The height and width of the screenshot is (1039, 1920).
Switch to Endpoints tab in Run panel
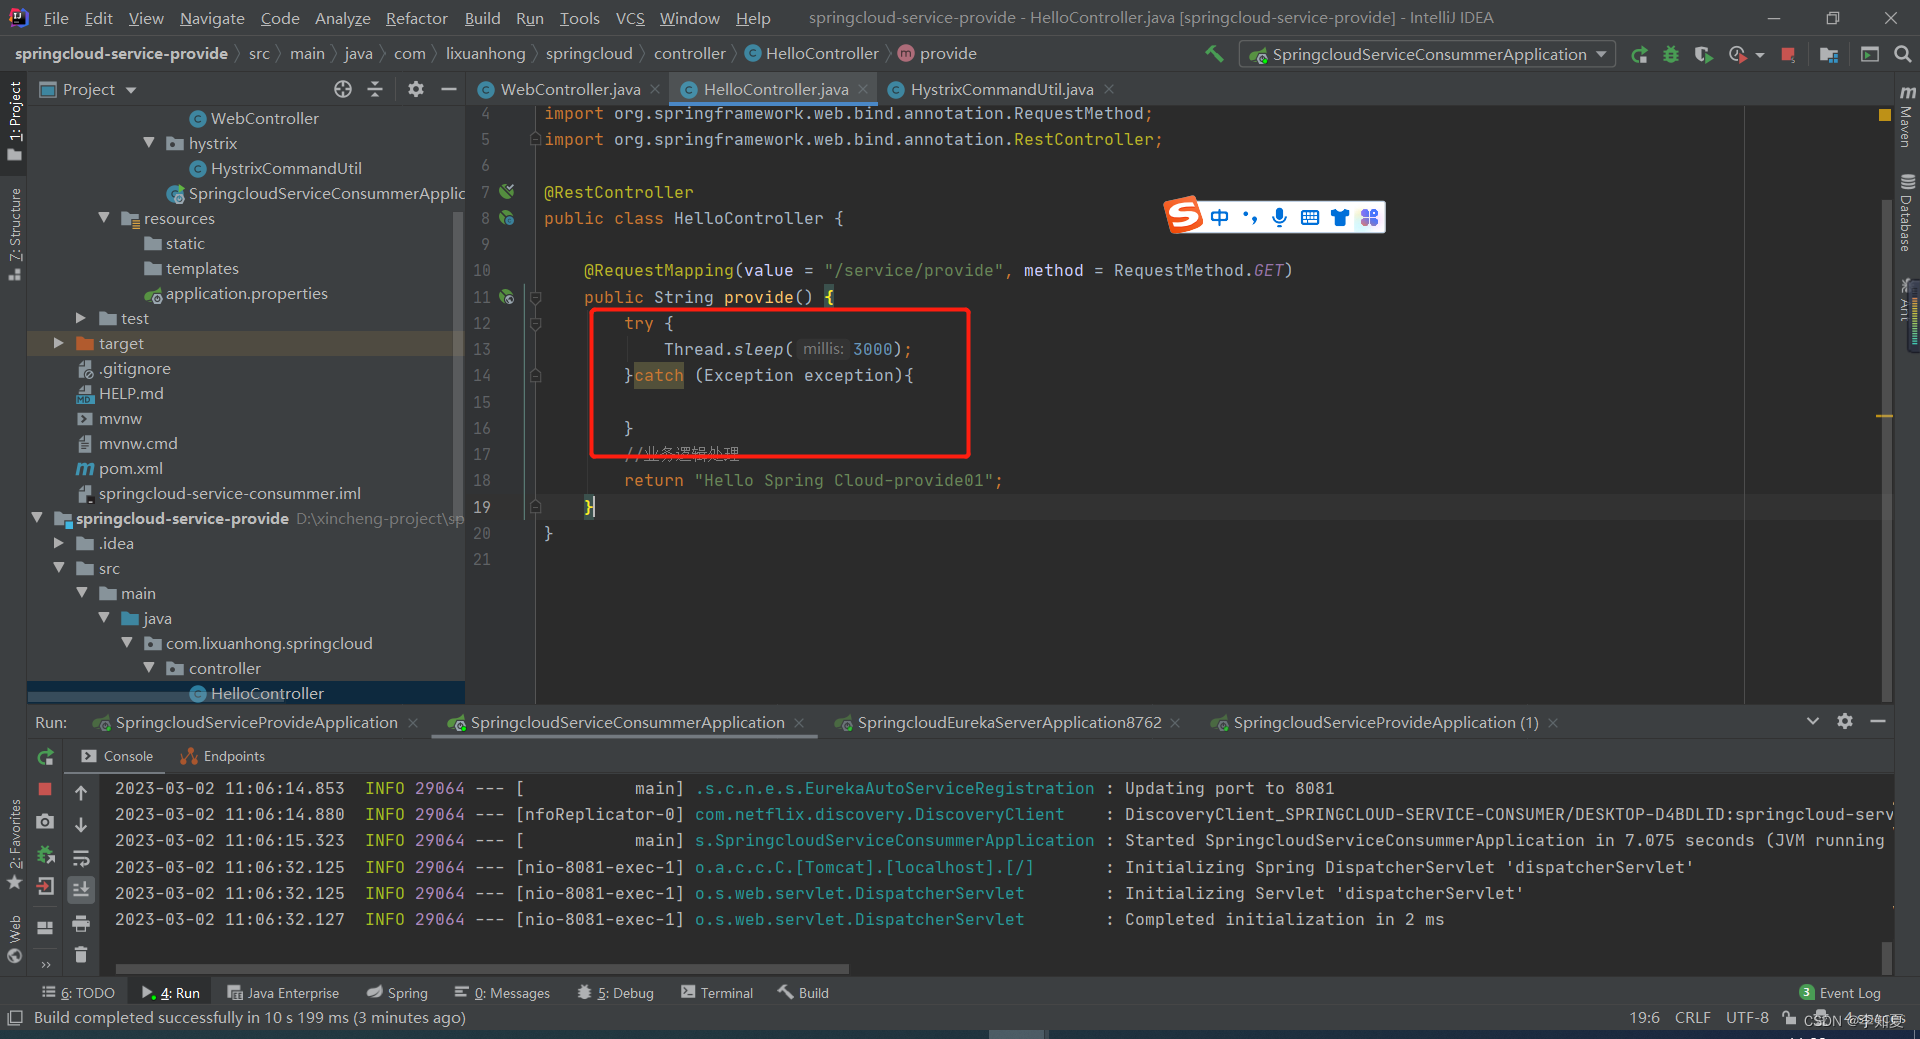point(222,756)
